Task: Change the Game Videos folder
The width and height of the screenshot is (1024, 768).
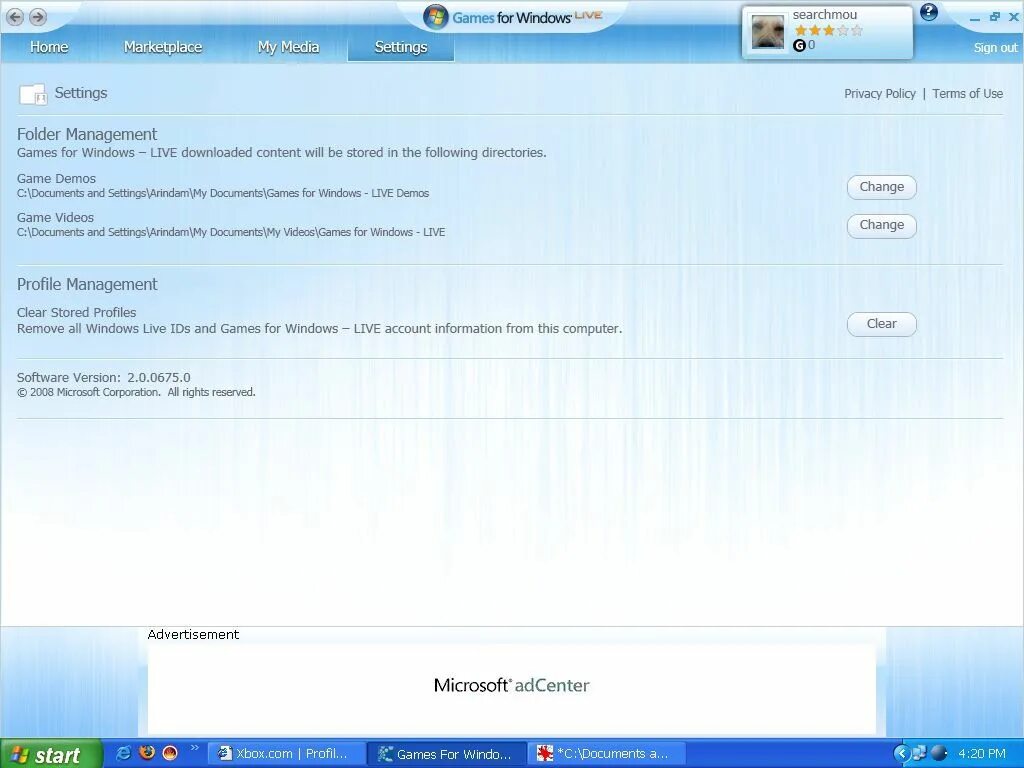Action: [x=882, y=225]
